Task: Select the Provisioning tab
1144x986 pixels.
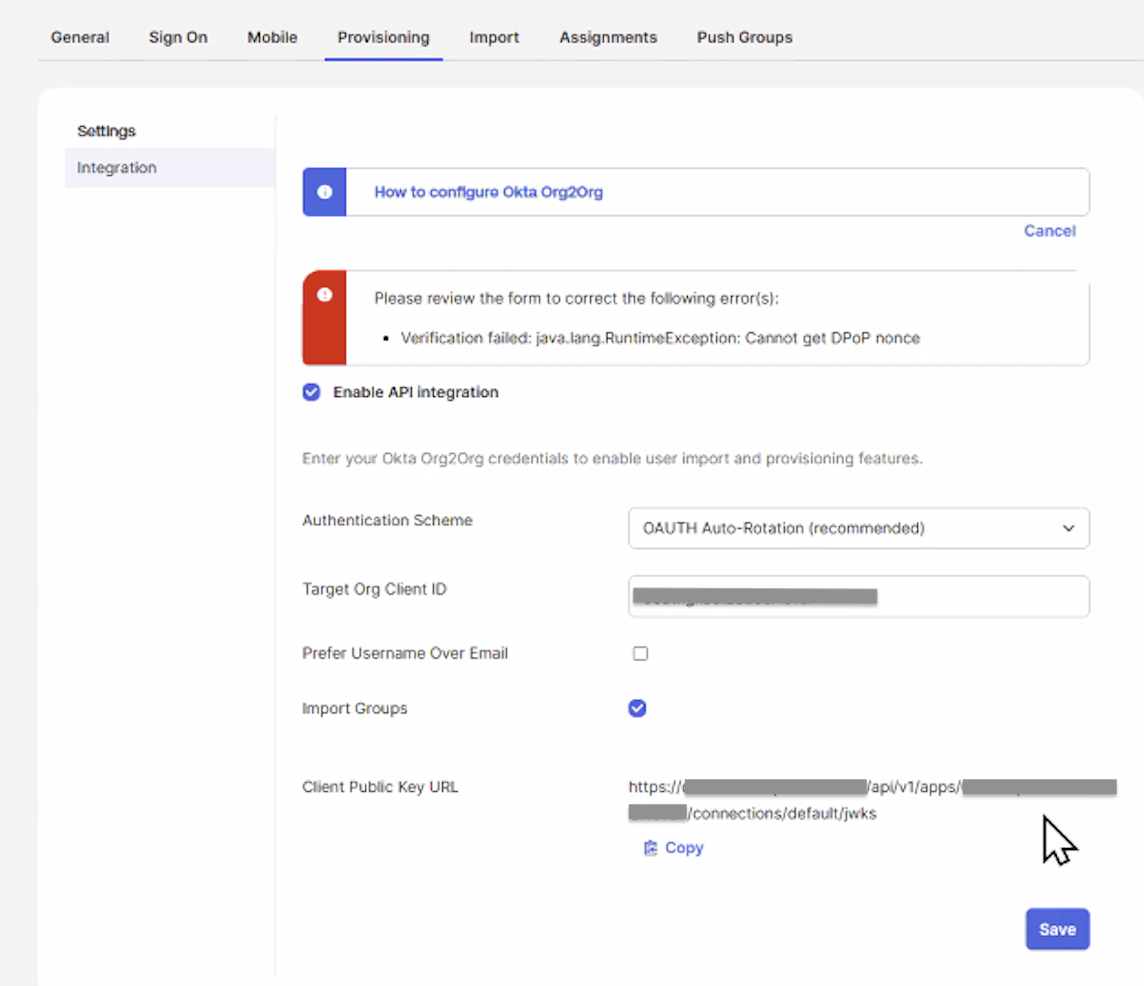Action: click(x=383, y=37)
